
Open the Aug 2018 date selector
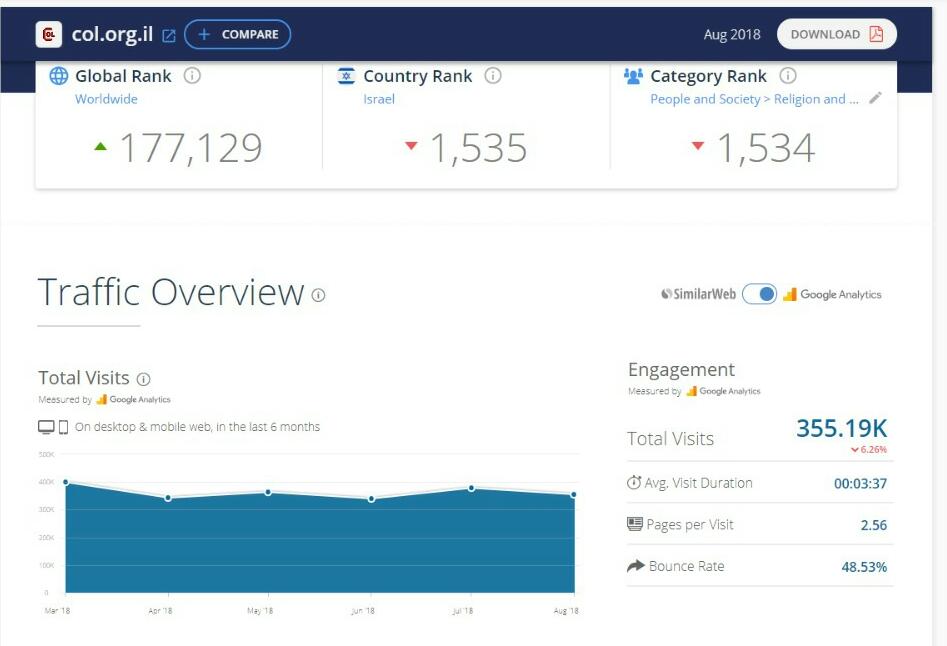(731, 34)
